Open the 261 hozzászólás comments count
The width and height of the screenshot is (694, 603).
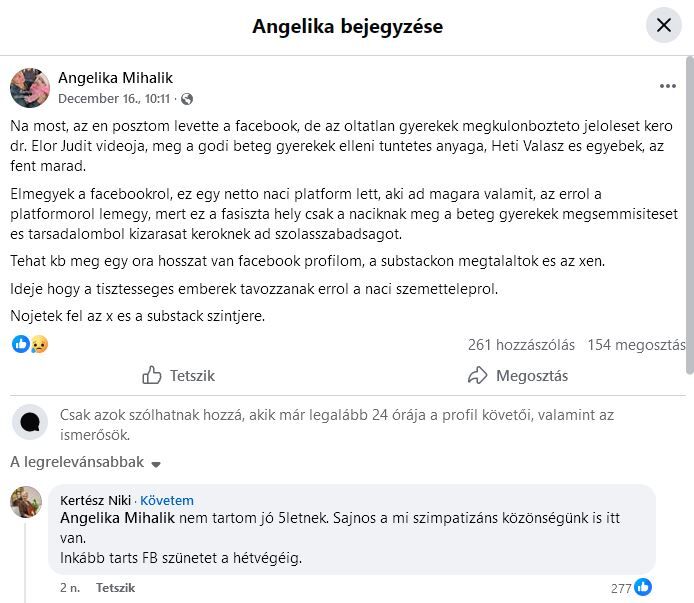point(521,345)
